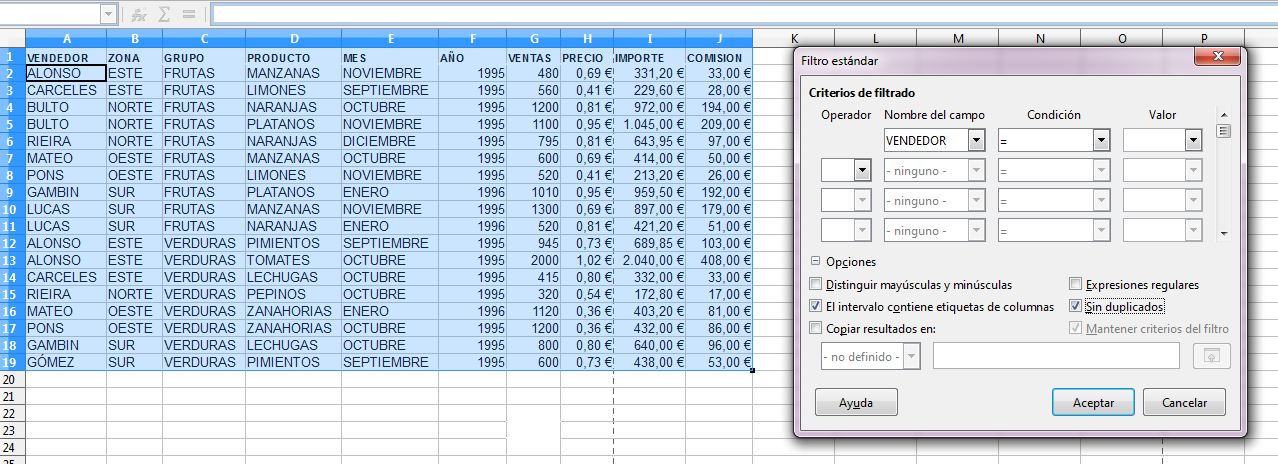Click the PRECIO header cell

coord(586,57)
